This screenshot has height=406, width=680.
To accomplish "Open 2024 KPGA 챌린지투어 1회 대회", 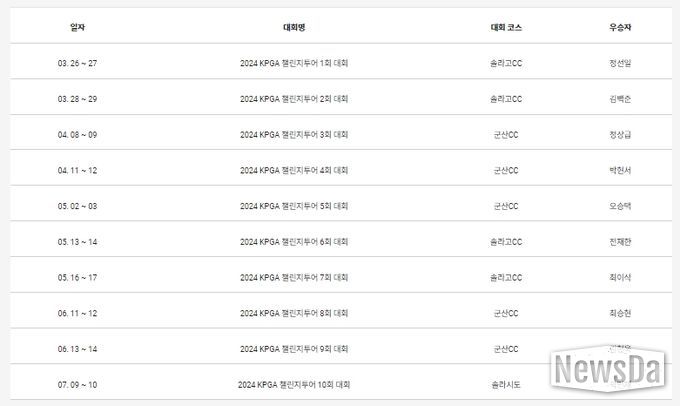I will pyautogui.click(x=294, y=63).
